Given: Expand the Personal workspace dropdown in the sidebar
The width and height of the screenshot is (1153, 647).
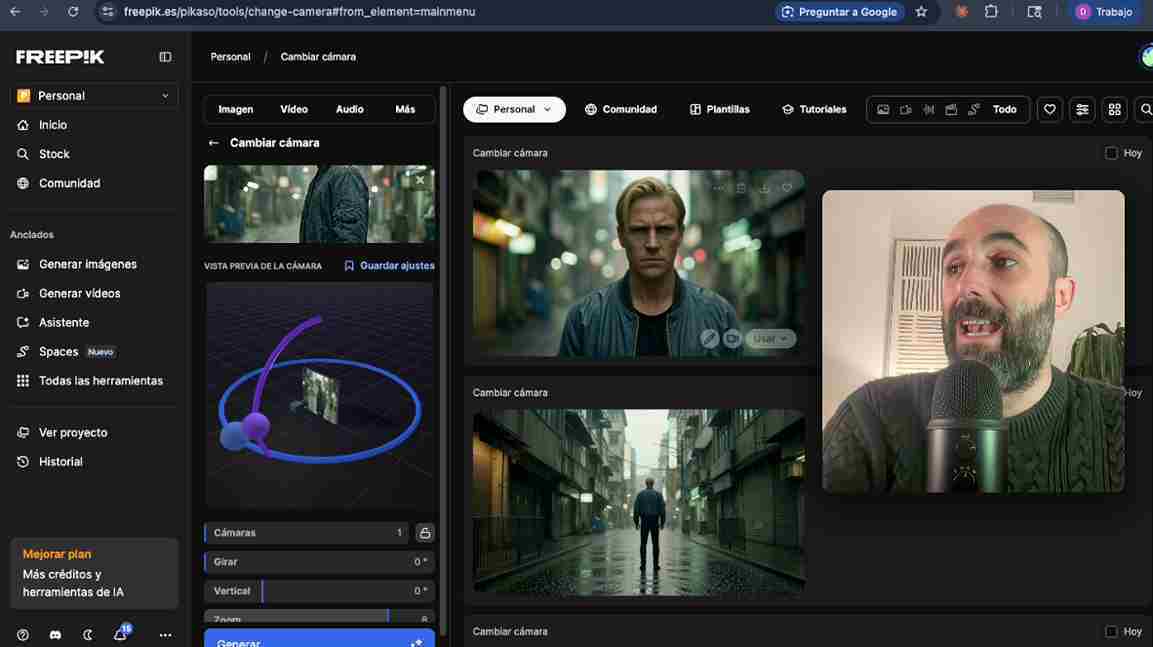Looking at the screenshot, I should (x=94, y=96).
